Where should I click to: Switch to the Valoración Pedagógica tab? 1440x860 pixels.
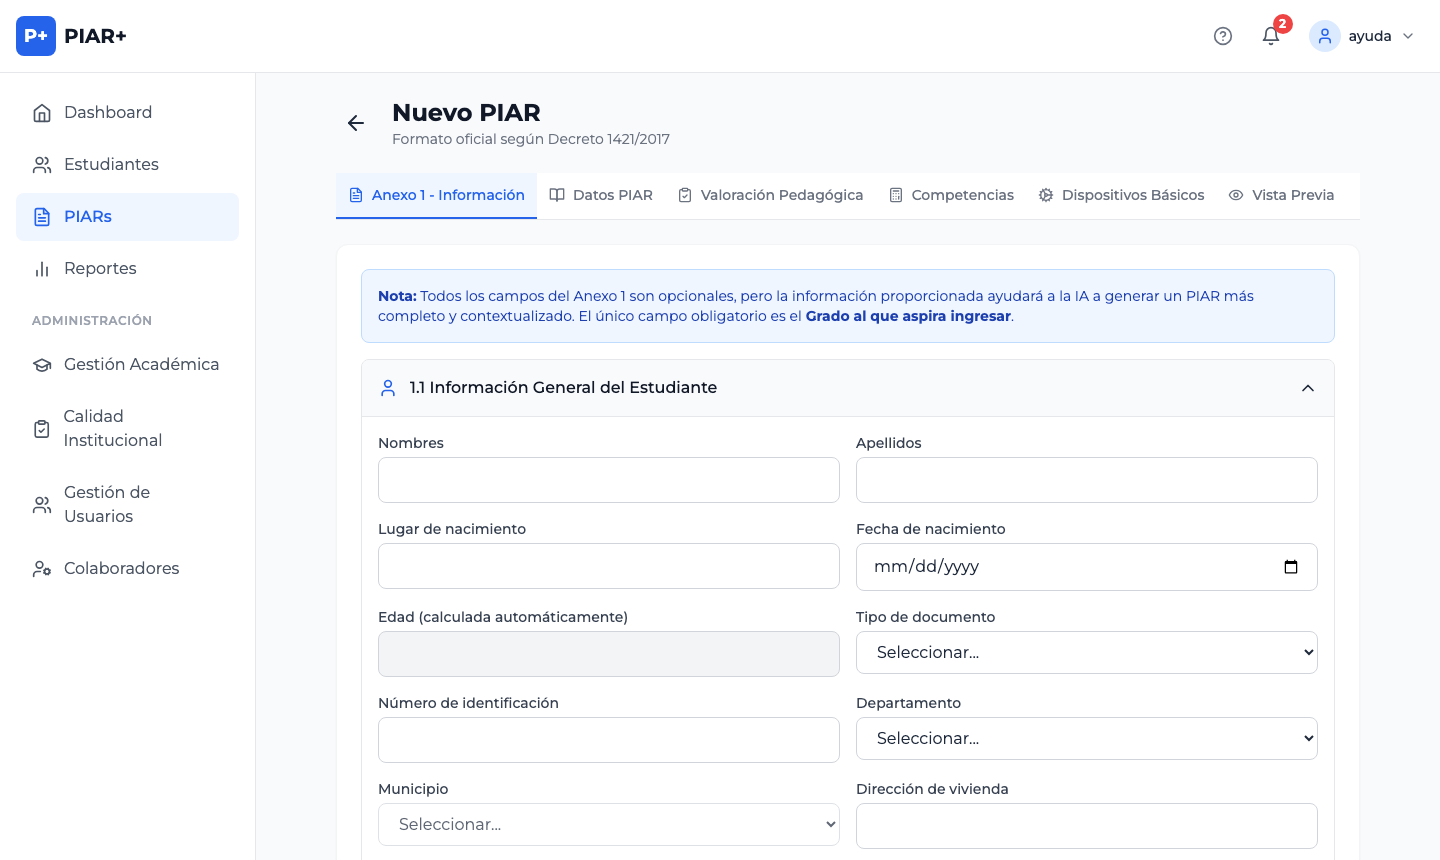click(x=770, y=195)
